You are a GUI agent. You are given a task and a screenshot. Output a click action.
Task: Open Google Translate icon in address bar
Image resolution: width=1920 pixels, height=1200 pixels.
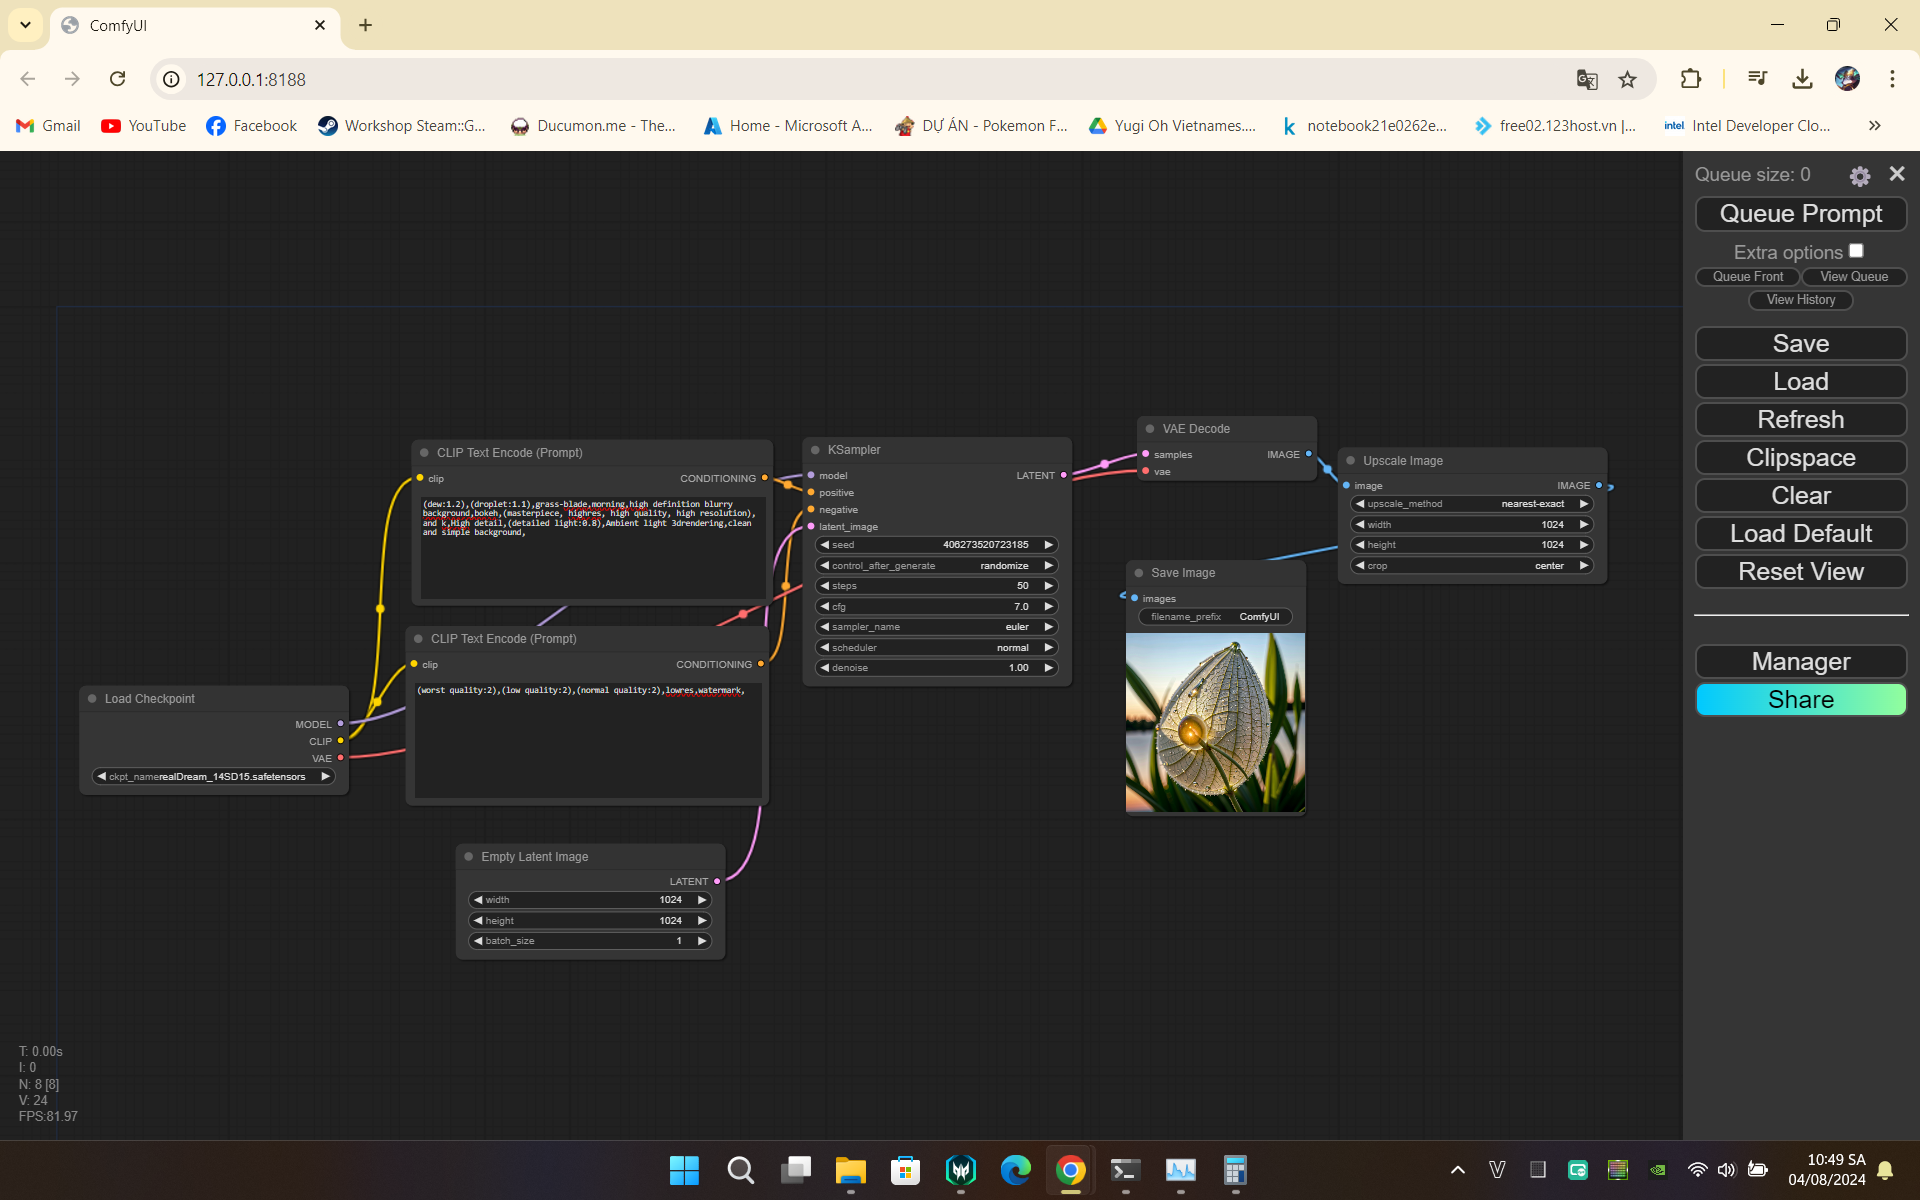tap(1587, 79)
